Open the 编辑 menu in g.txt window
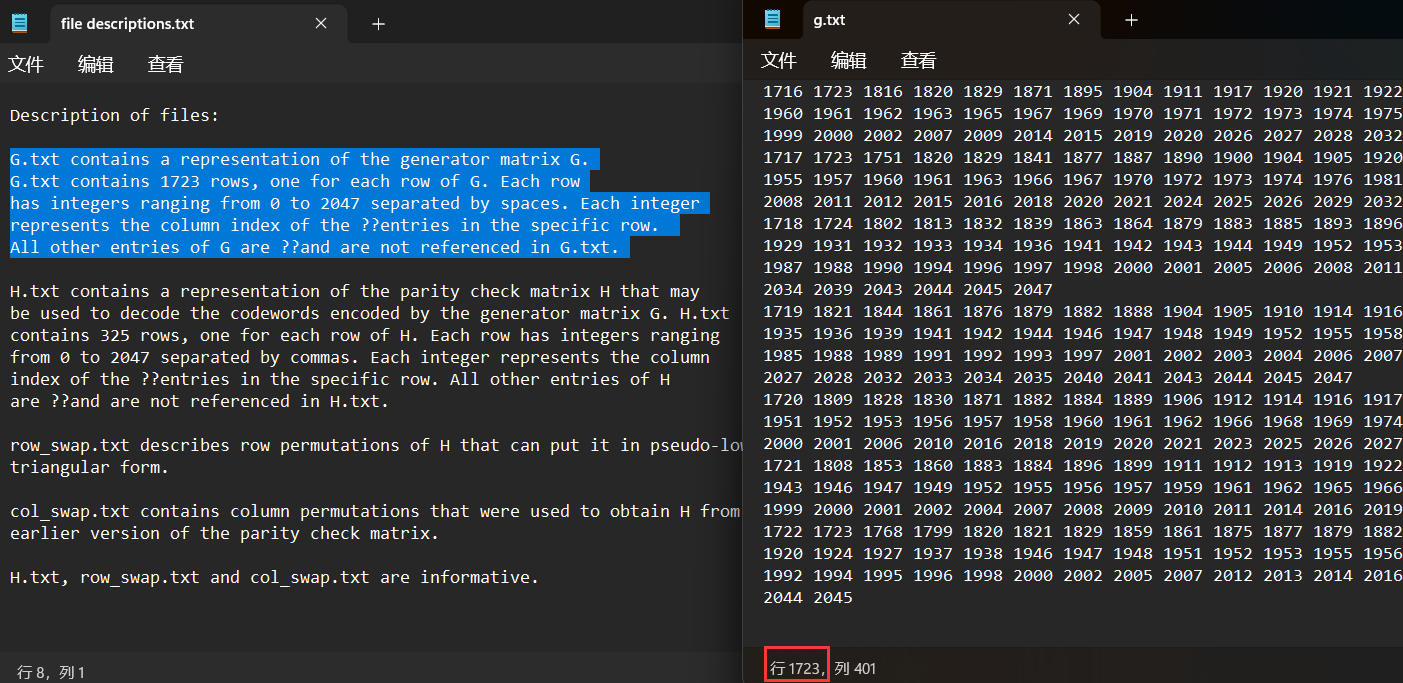This screenshot has width=1403, height=683. tap(849, 61)
